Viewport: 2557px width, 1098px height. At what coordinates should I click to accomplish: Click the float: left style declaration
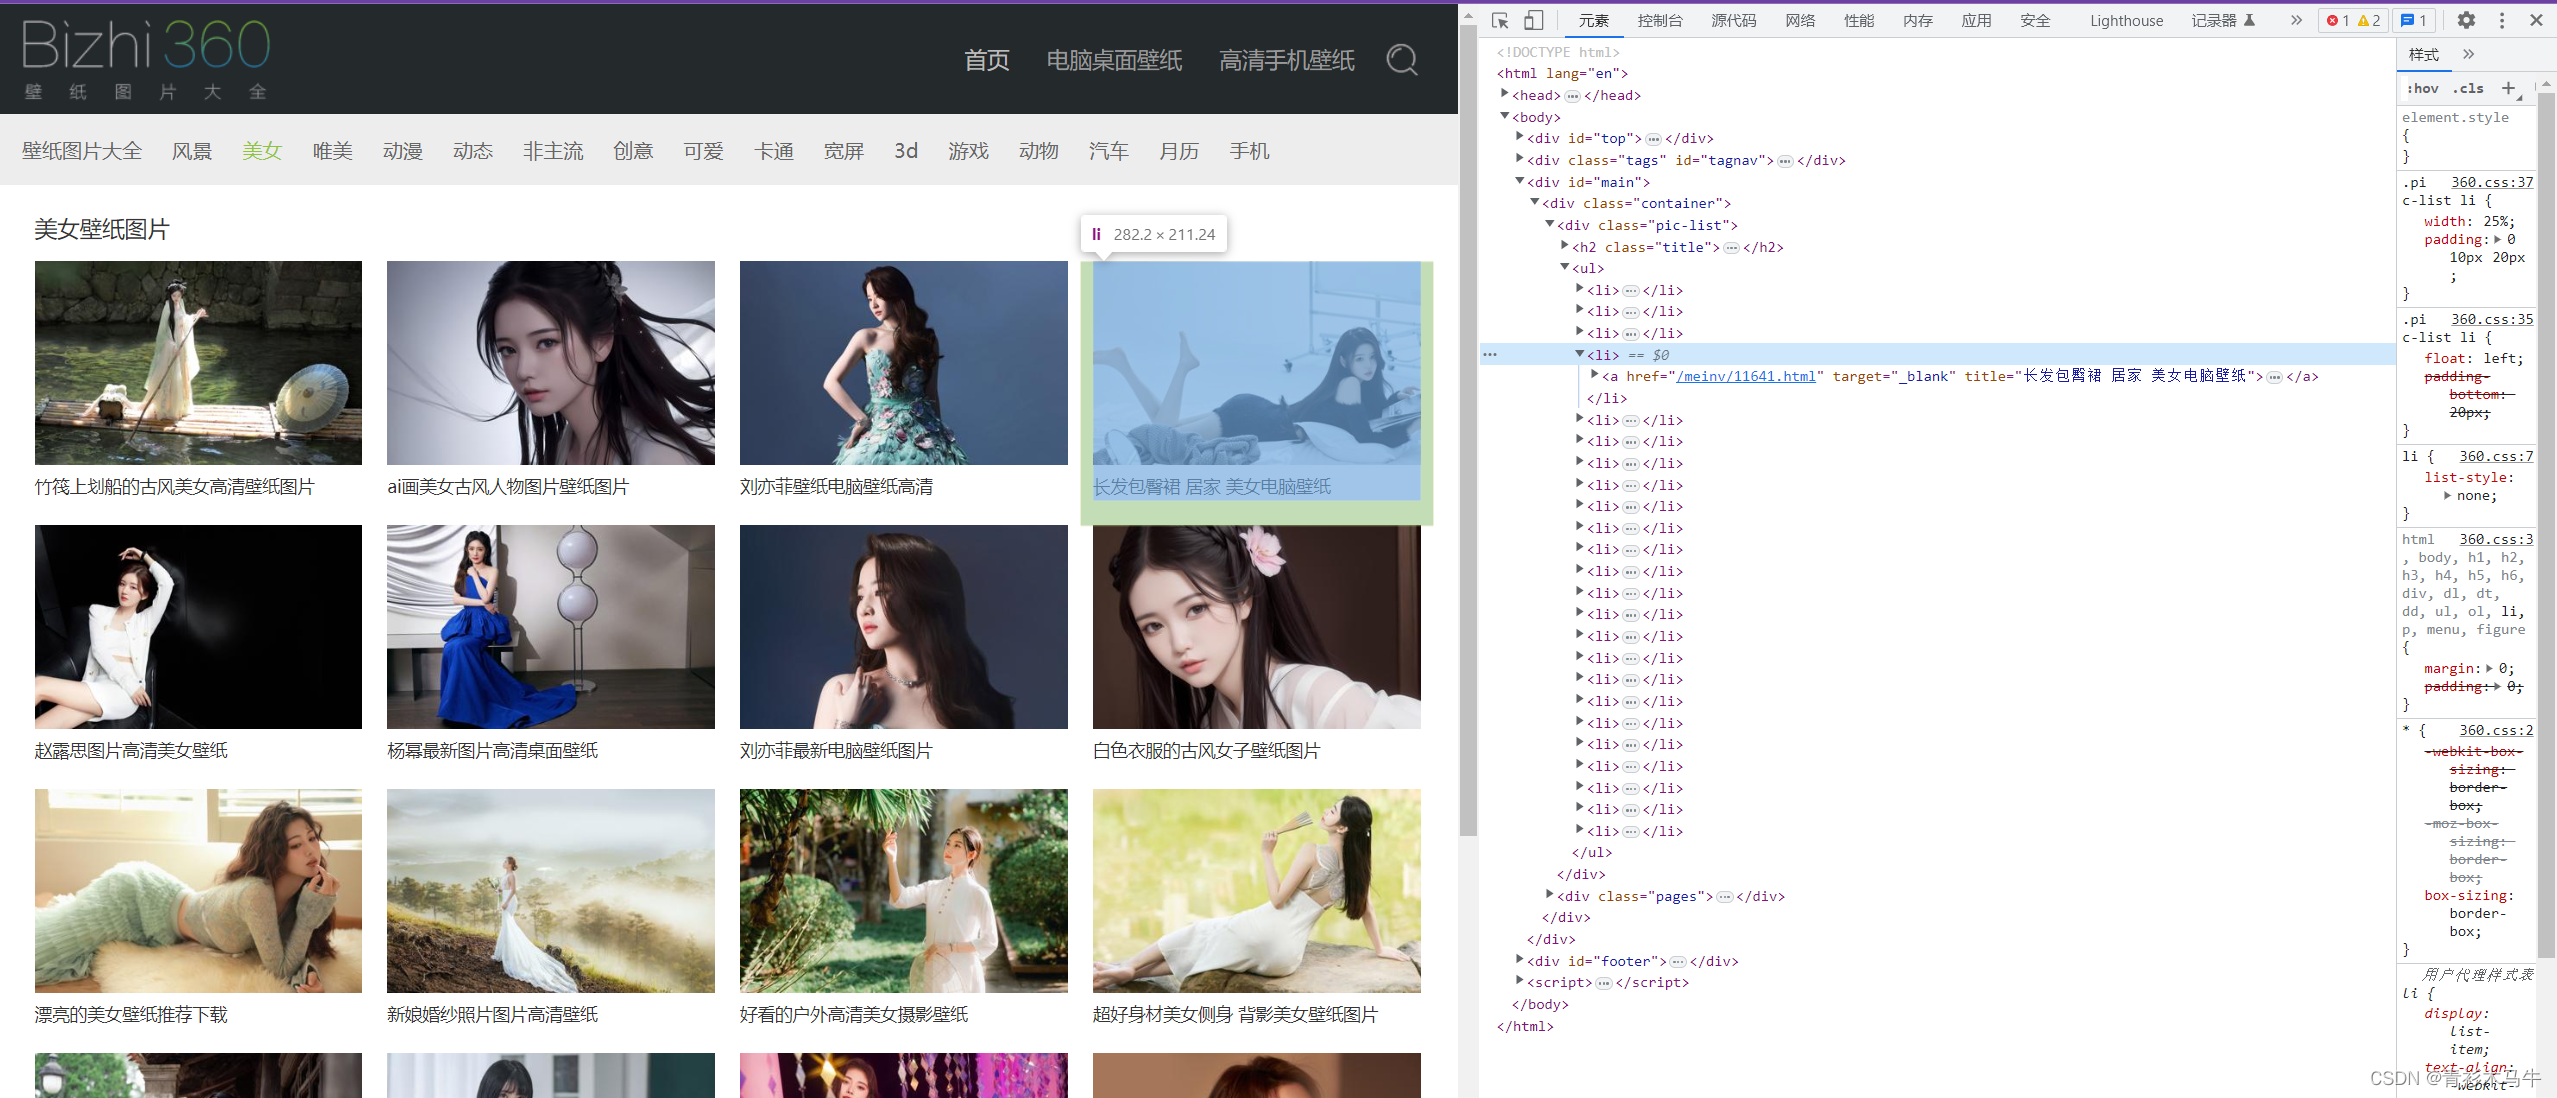click(x=2473, y=358)
